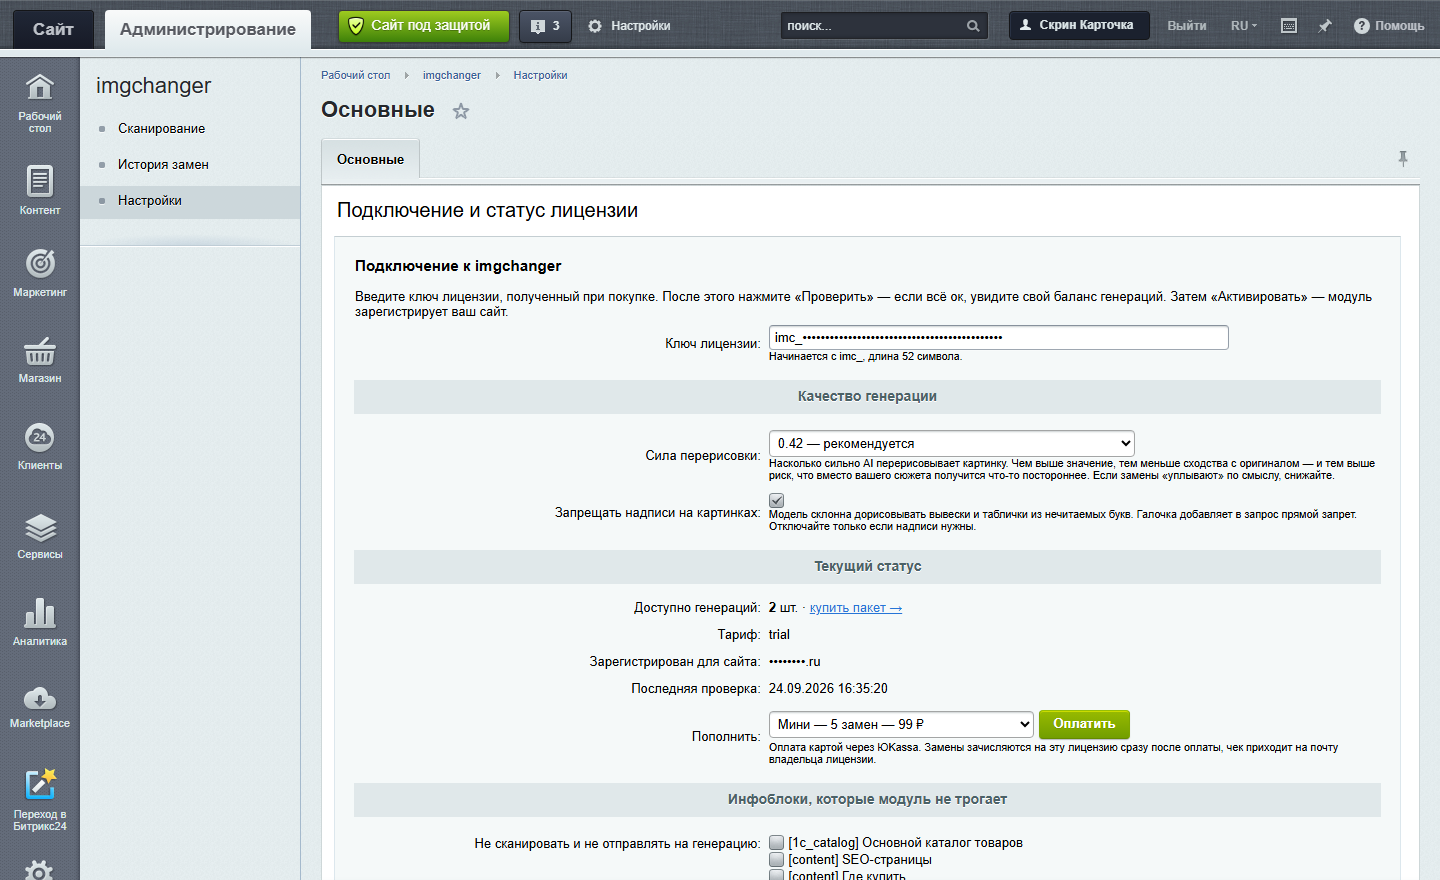Open История замен in the imgchanger menu
Screen dimensions: 1440x880
[163, 165]
